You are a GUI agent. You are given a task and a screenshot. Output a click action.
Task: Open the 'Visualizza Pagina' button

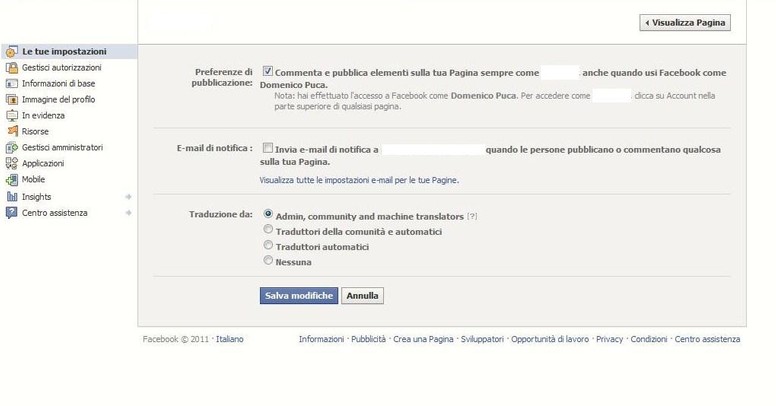click(685, 22)
